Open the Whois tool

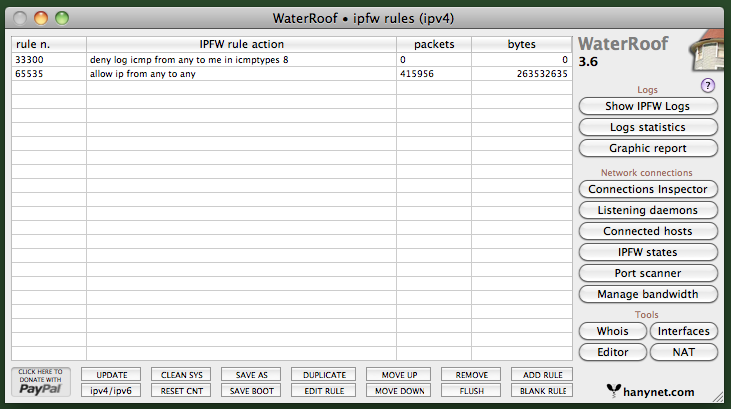[x=611, y=331]
